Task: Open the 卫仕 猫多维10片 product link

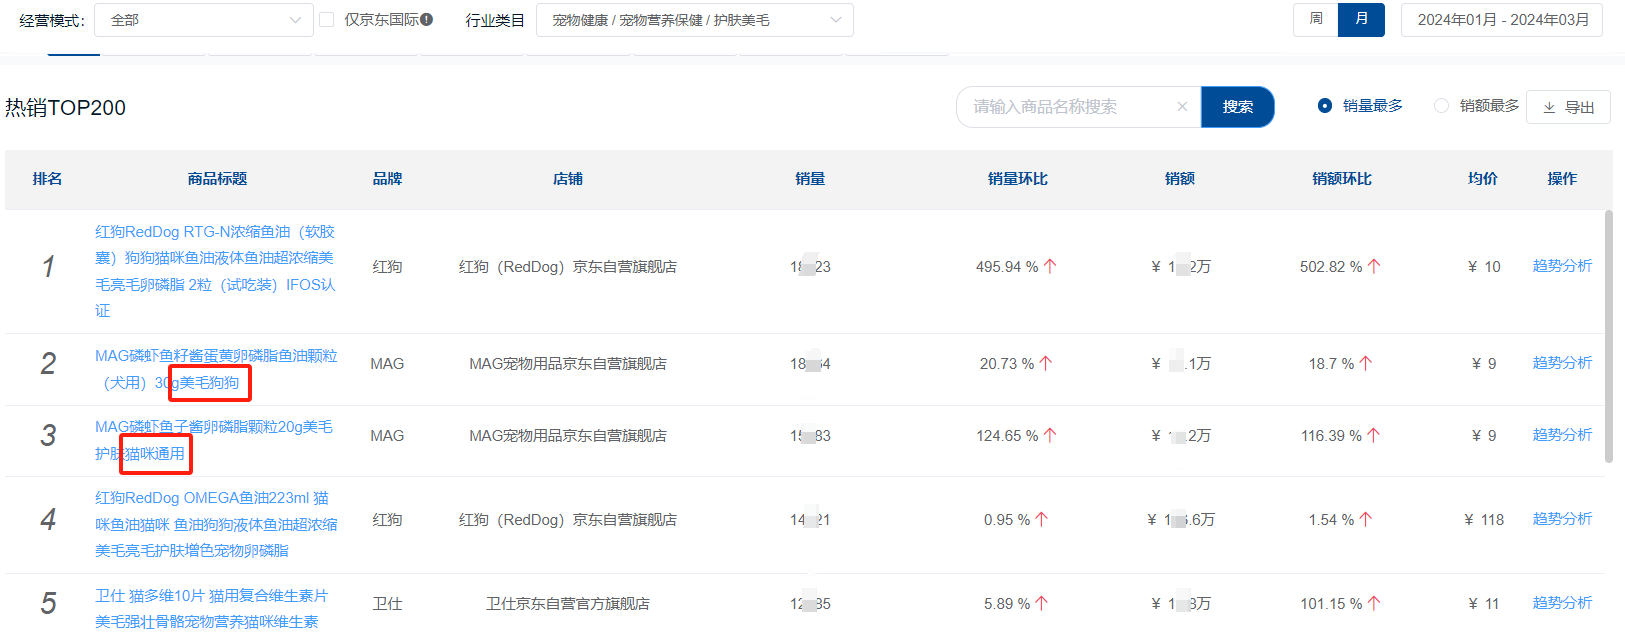Action: pos(212,608)
